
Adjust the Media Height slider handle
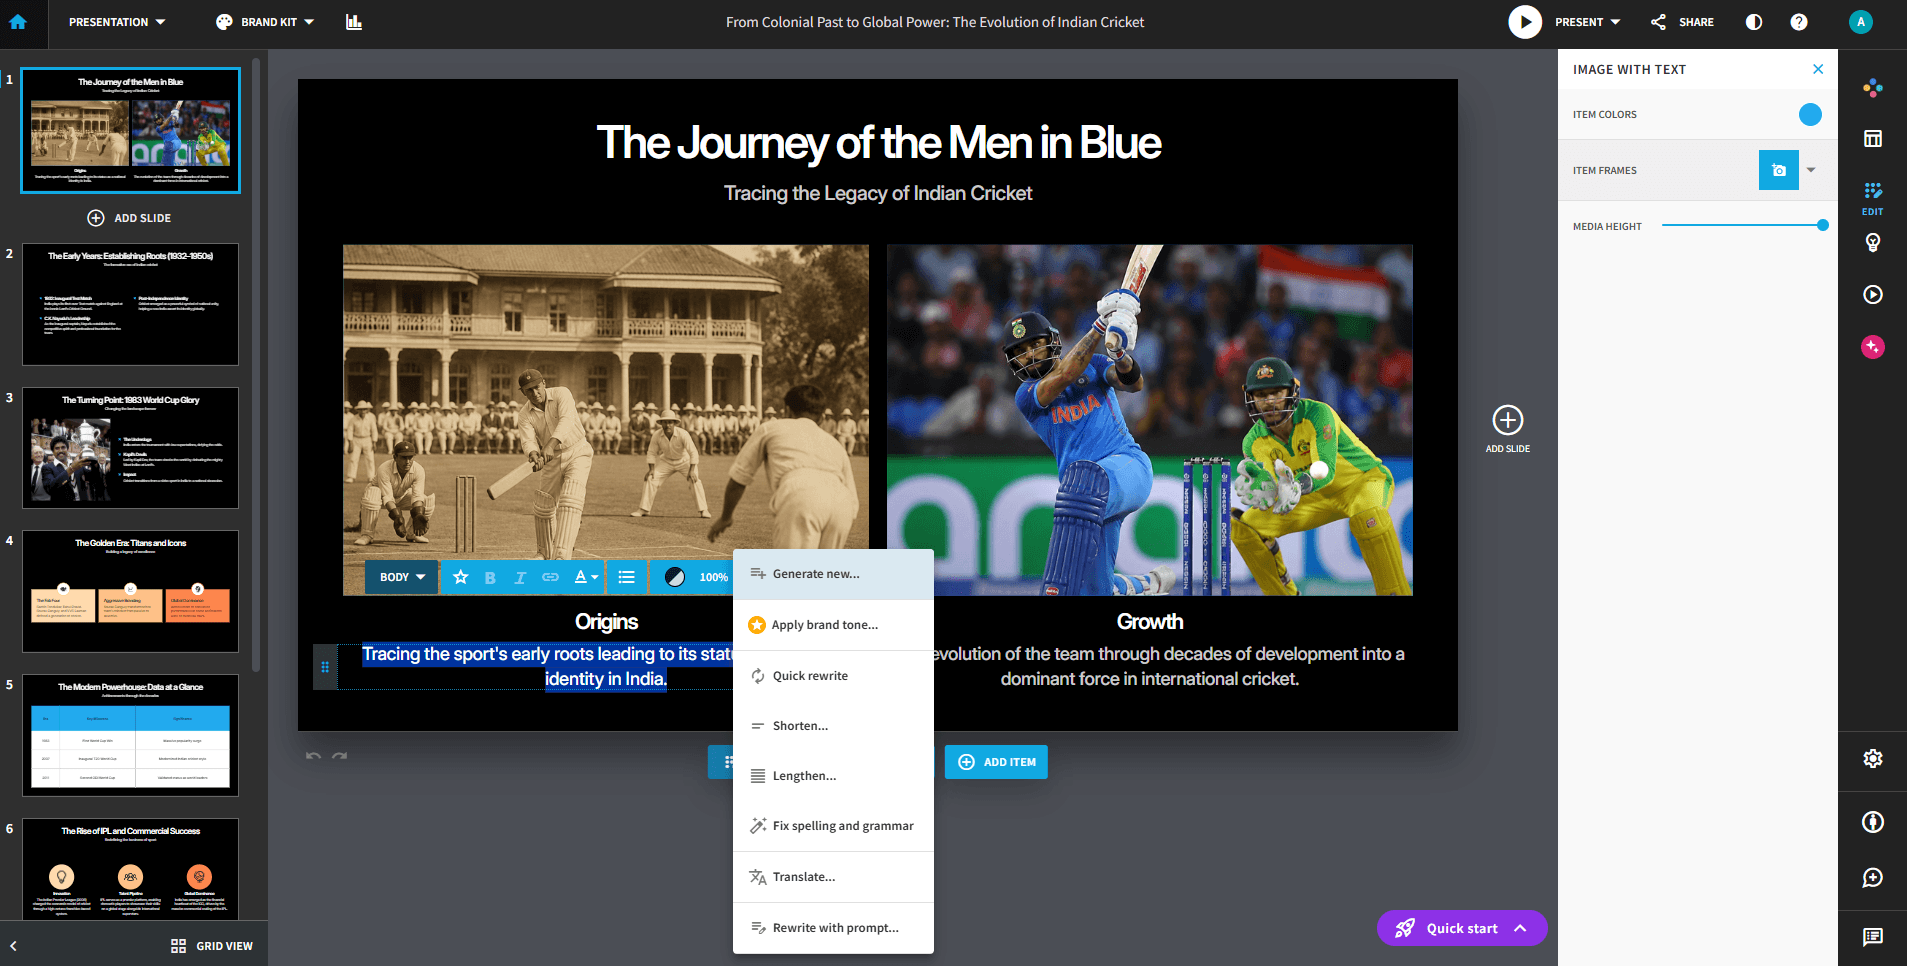pos(1823,226)
